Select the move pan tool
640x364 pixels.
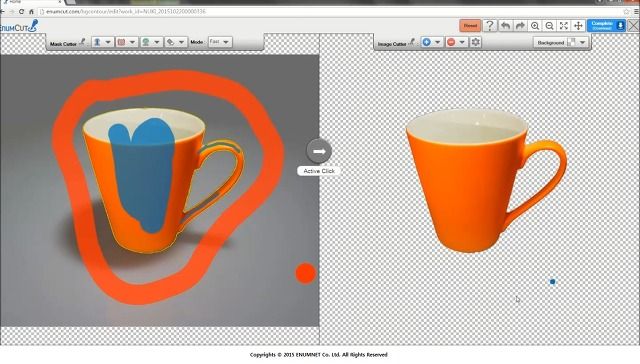[x=578, y=26]
